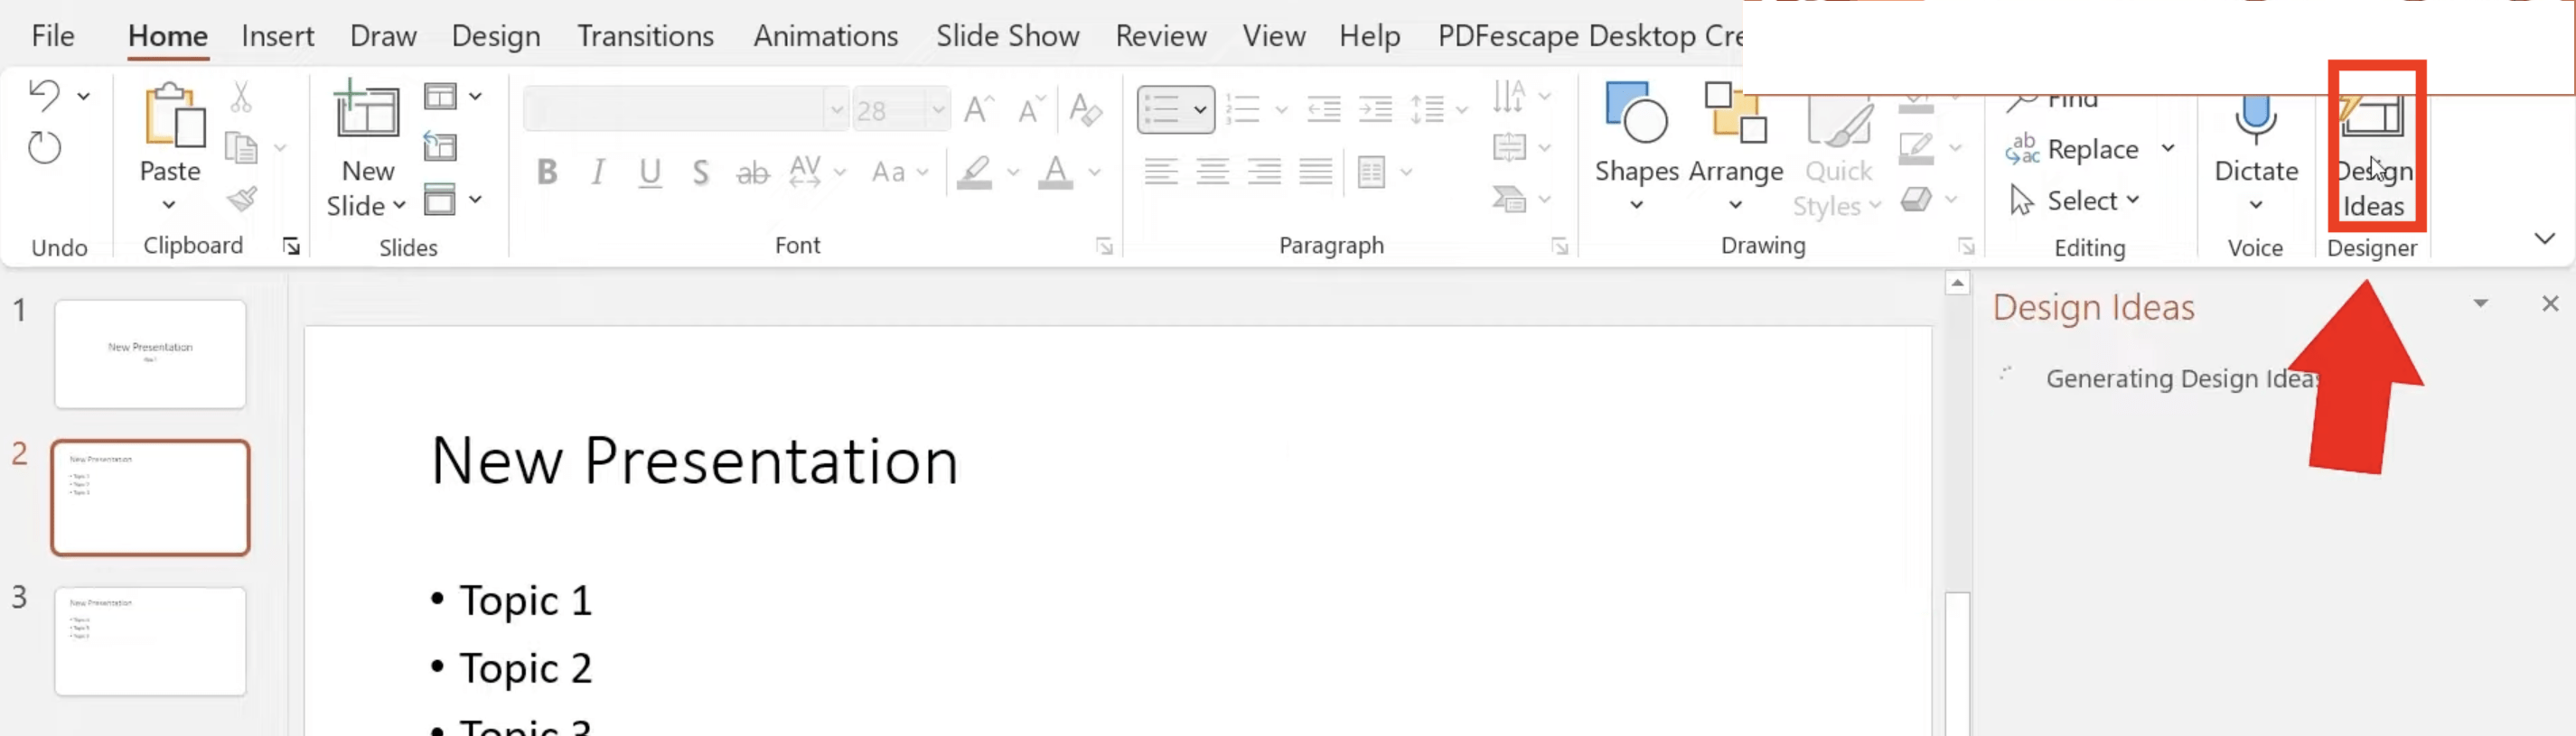Close the Design Ideas pane
2576x736 pixels.
pos(2550,303)
